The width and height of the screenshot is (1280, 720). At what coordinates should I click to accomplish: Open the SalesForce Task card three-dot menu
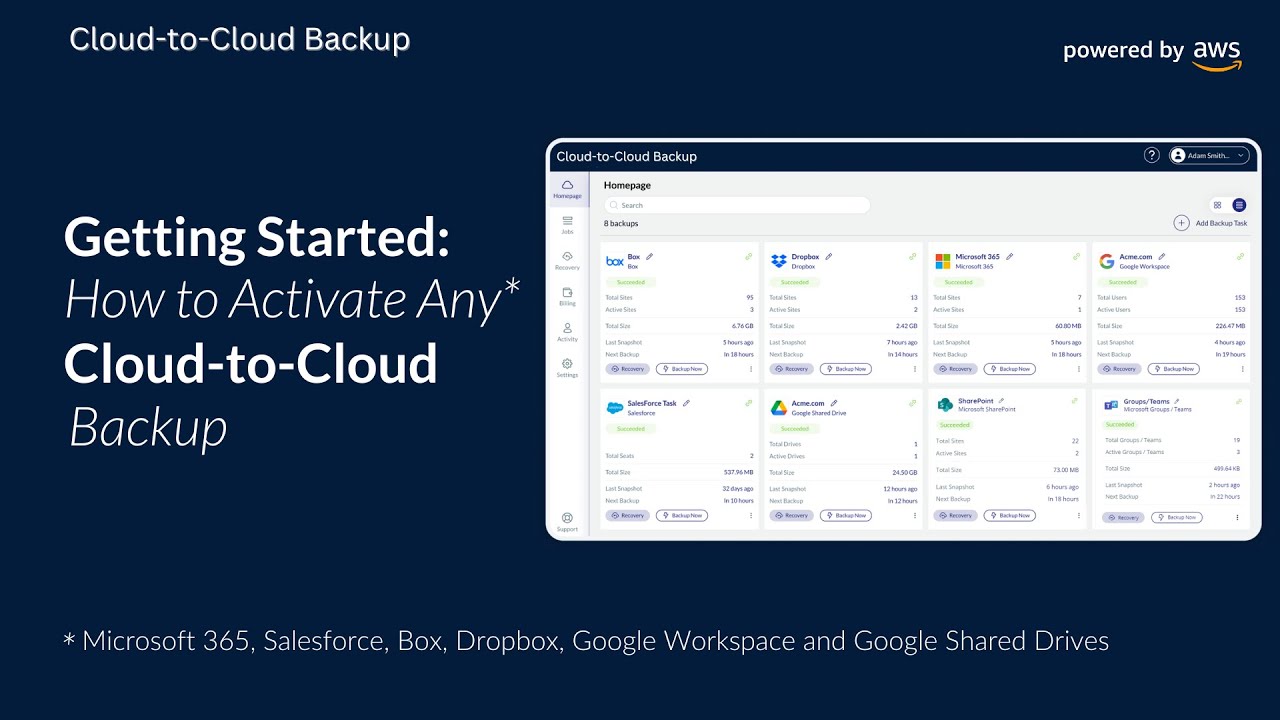pos(751,516)
